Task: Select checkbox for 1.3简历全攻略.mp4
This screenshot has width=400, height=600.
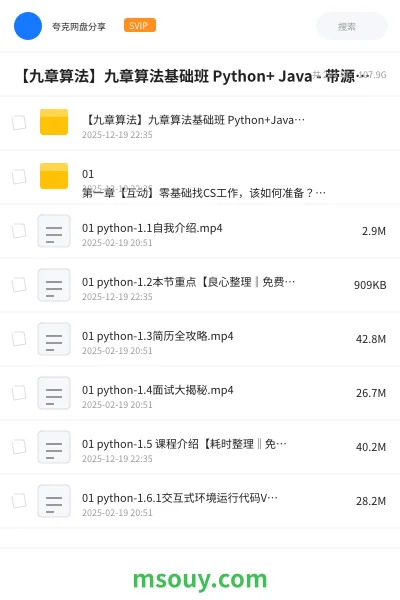Action: [19, 339]
